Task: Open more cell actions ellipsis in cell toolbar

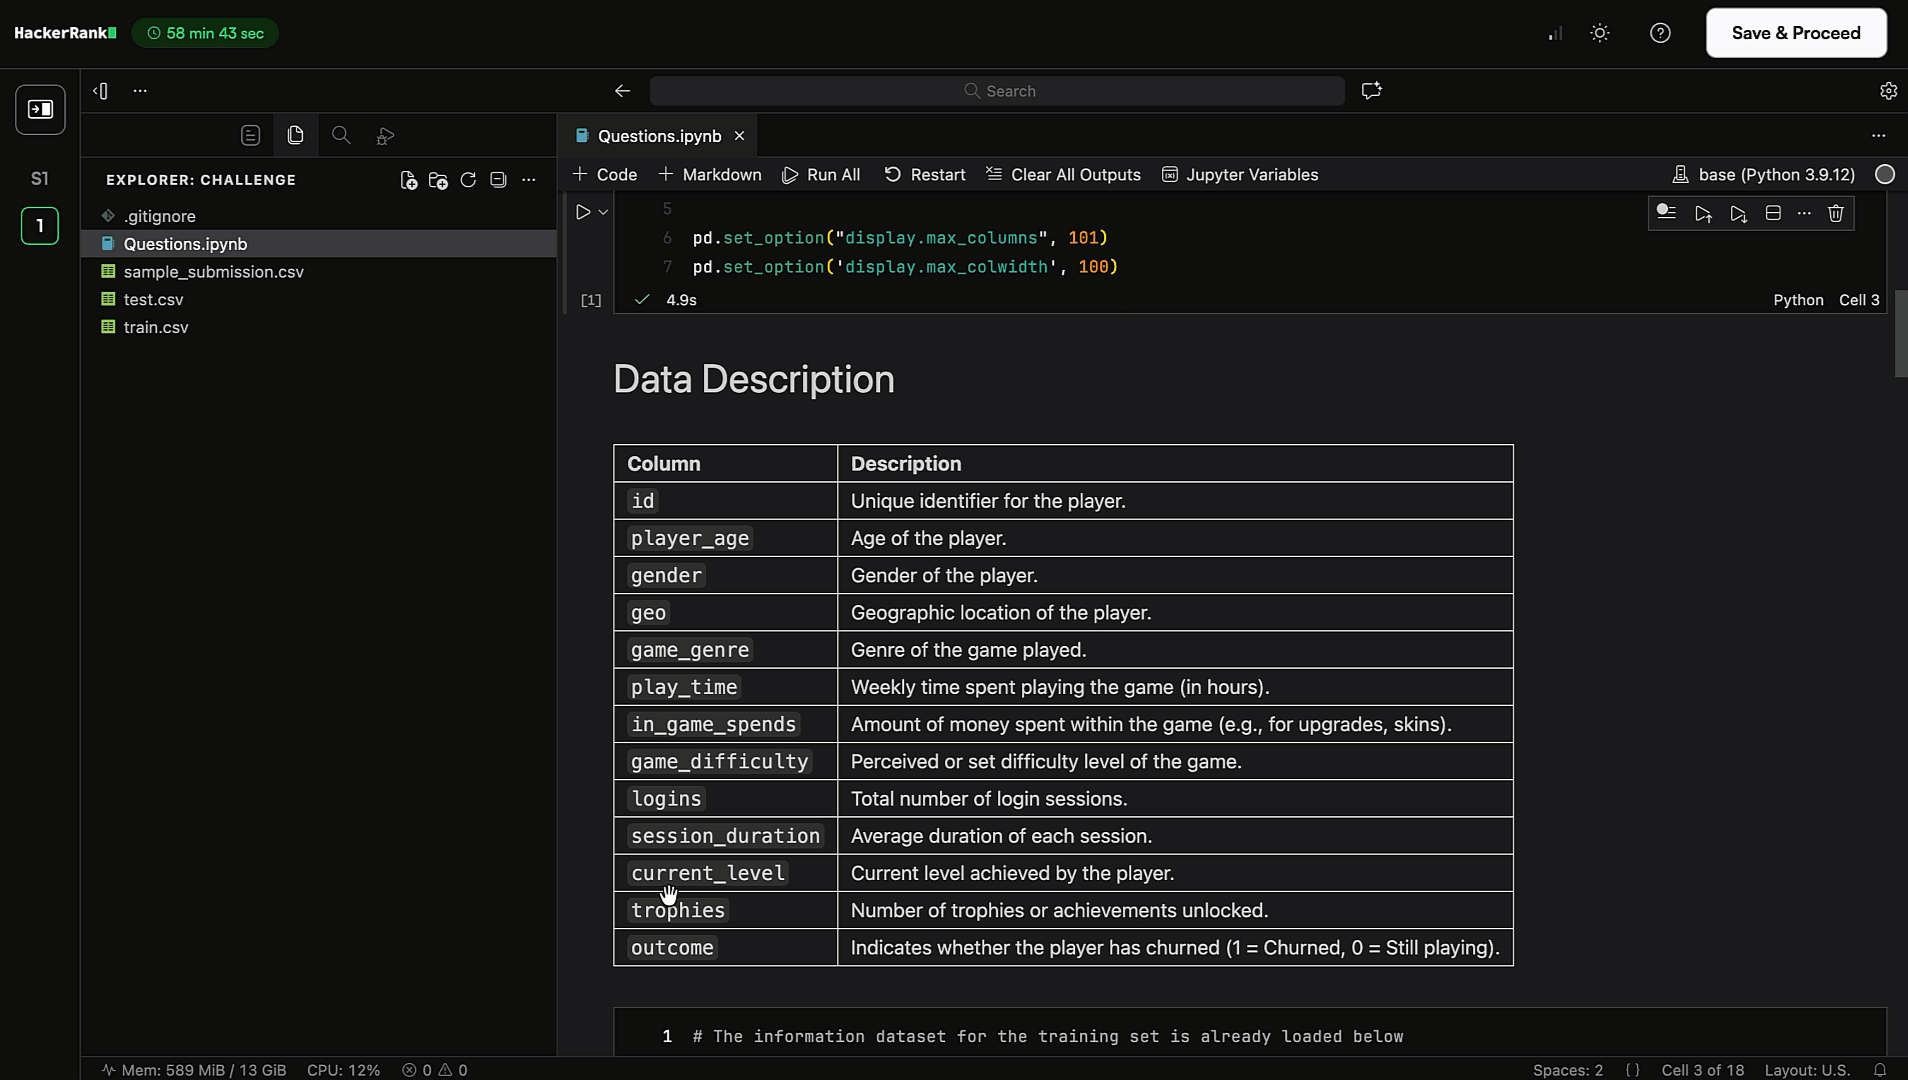Action: click(1804, 213)
